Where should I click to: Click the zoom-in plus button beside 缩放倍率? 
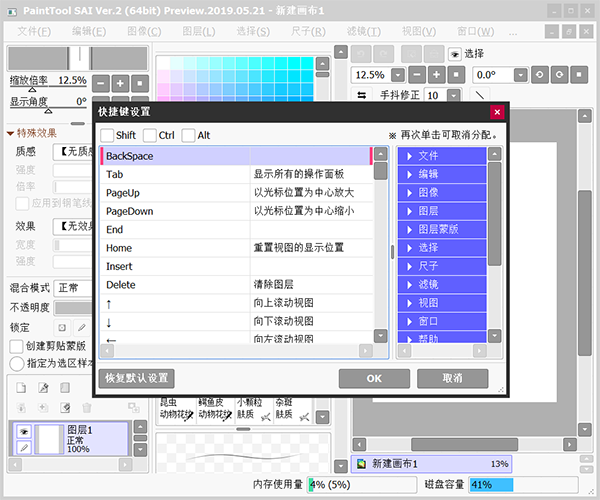120,83
